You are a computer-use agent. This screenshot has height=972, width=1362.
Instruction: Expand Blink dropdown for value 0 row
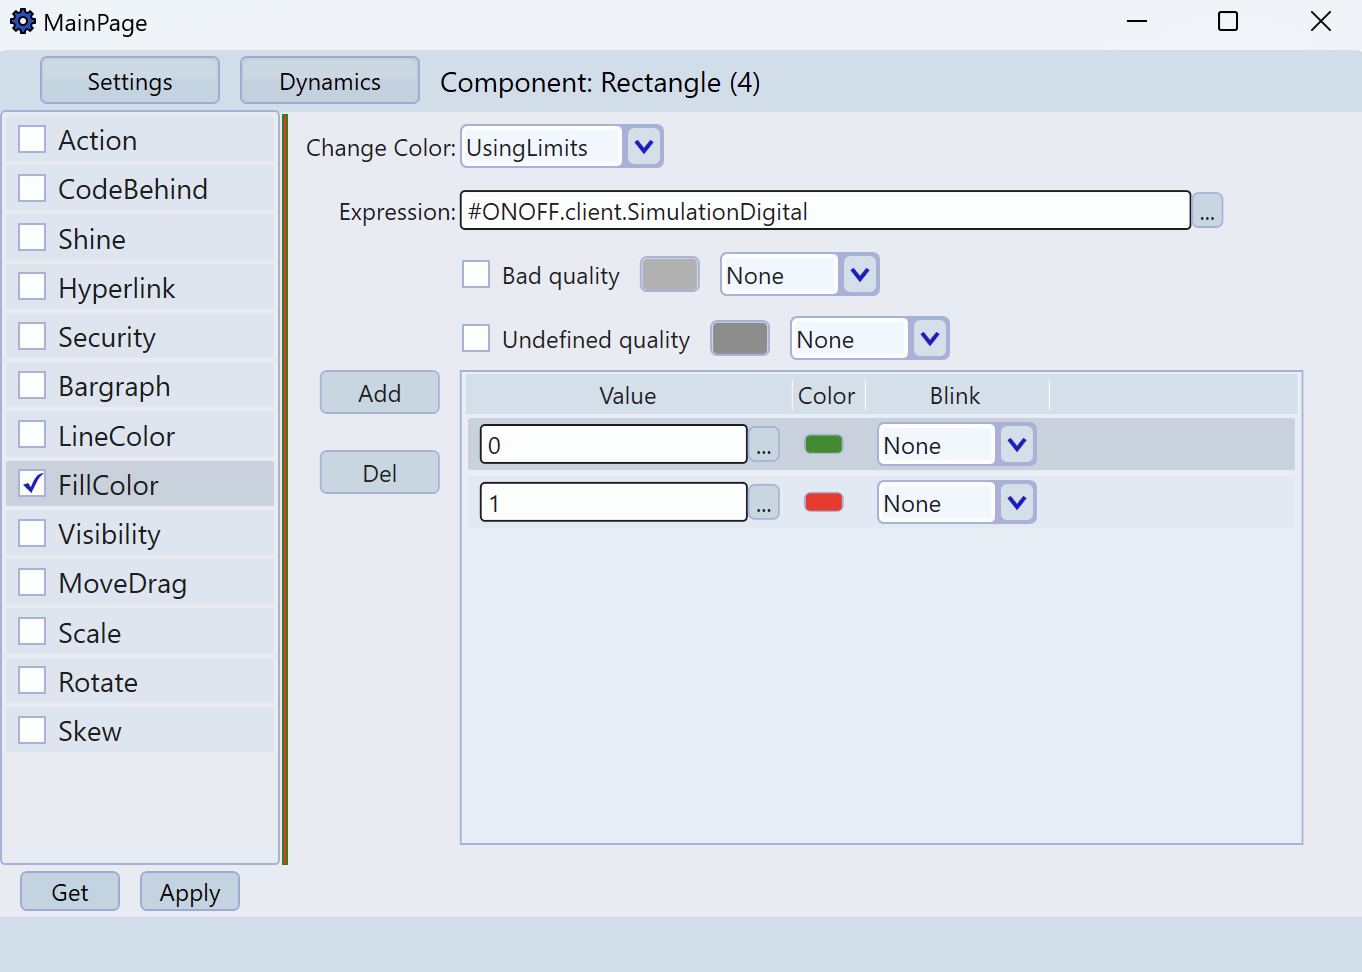point(1017,445)
